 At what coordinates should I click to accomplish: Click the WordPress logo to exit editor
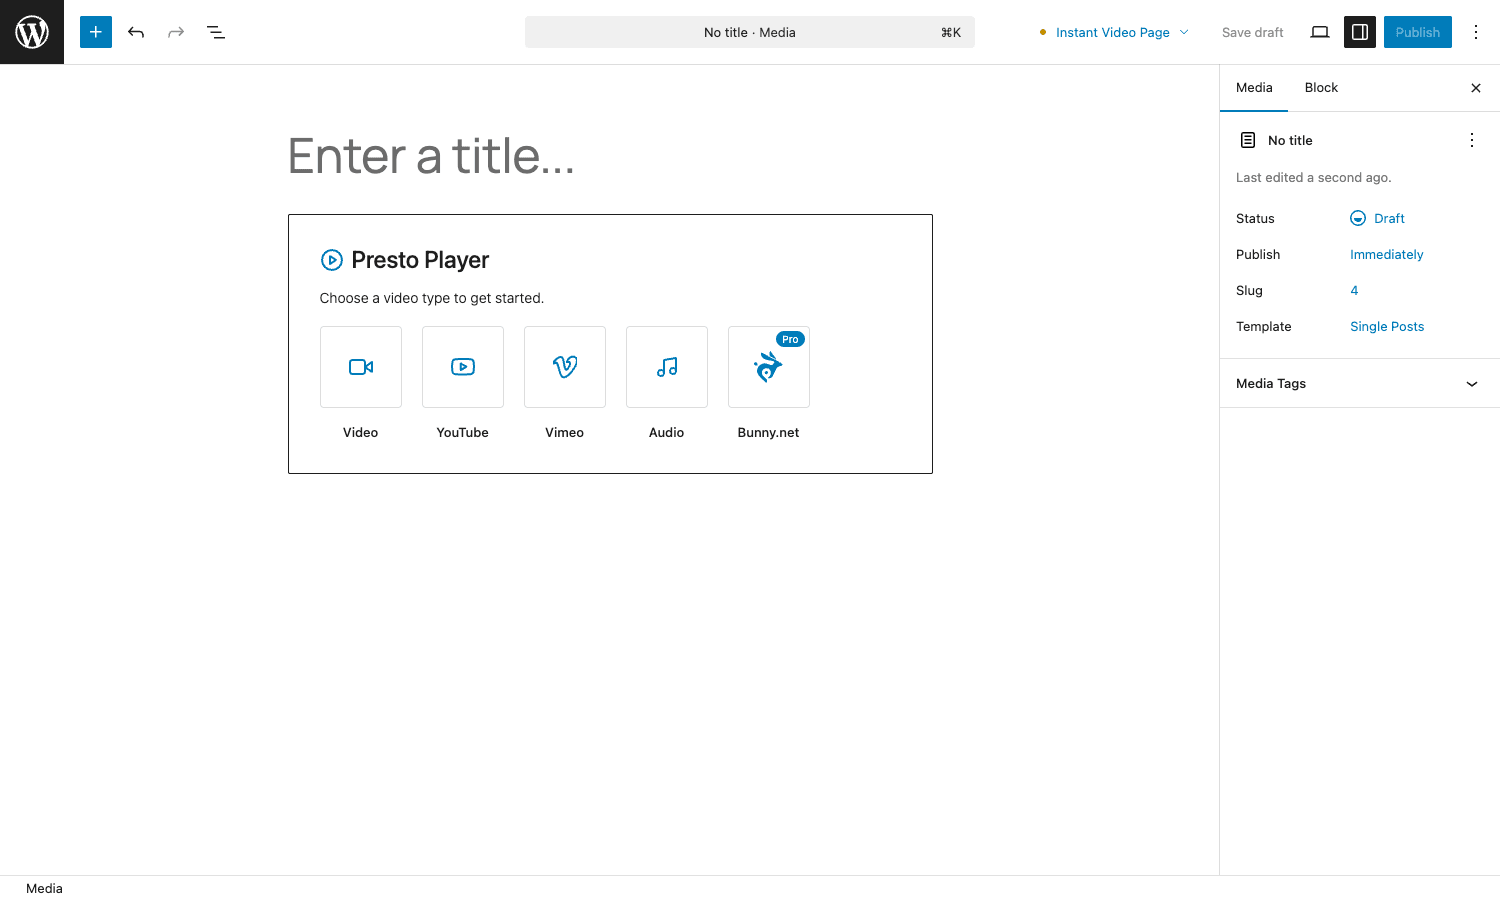click(x=32, y=32)
